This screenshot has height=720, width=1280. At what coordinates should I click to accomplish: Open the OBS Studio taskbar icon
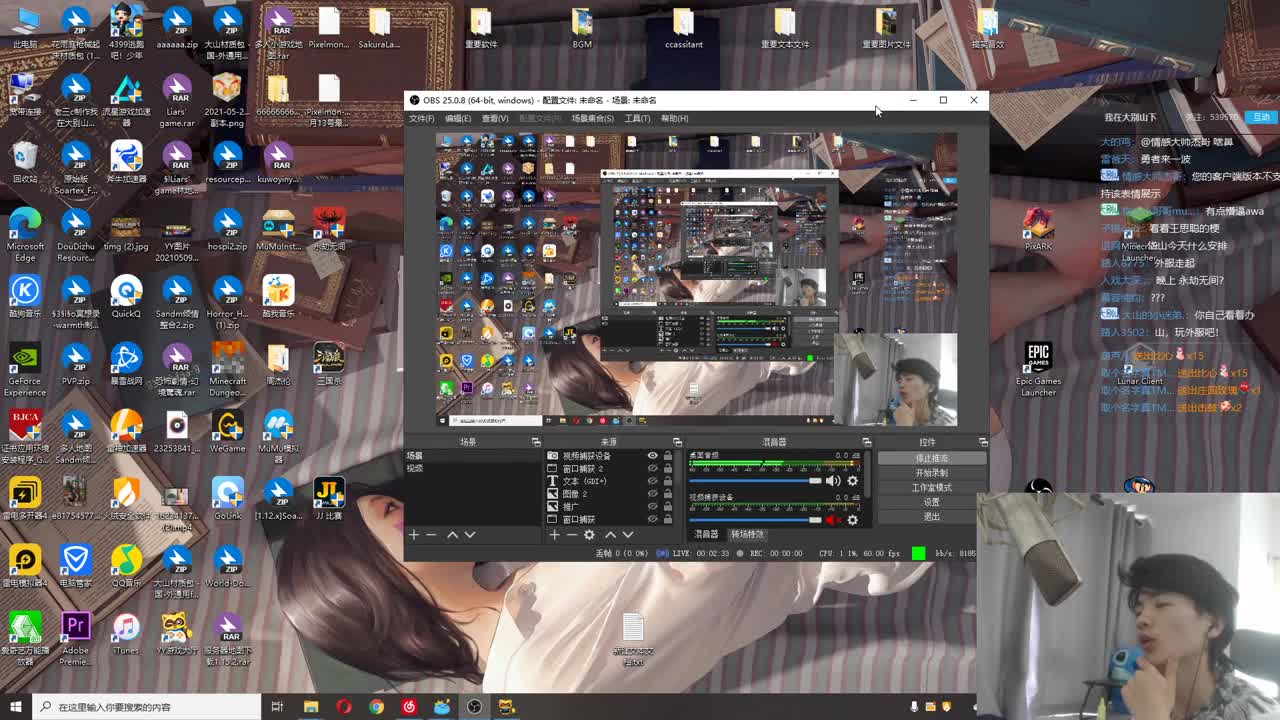474,707
